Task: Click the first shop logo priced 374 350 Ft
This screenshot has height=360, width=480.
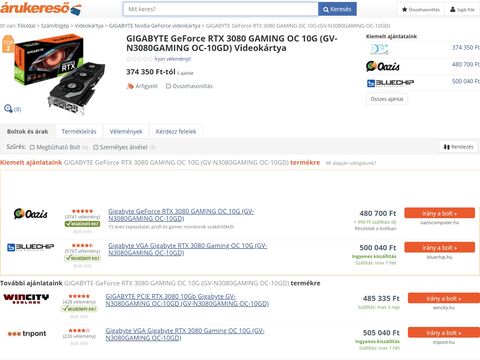Action: [x=379, y=49]
